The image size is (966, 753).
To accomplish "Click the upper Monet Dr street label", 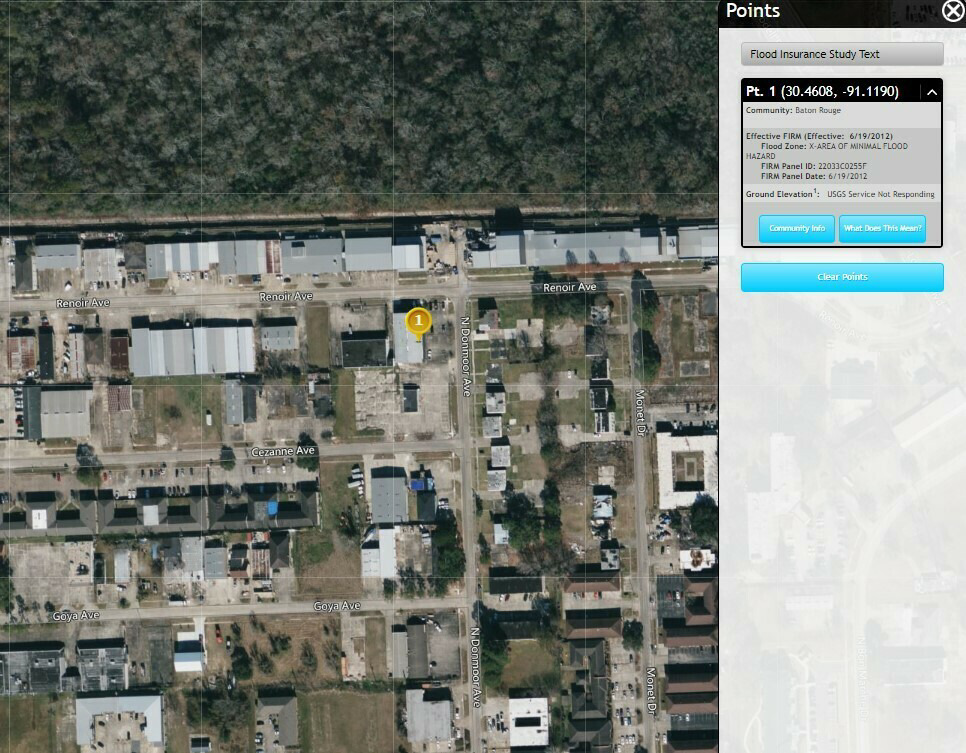I will click(640, 413).
